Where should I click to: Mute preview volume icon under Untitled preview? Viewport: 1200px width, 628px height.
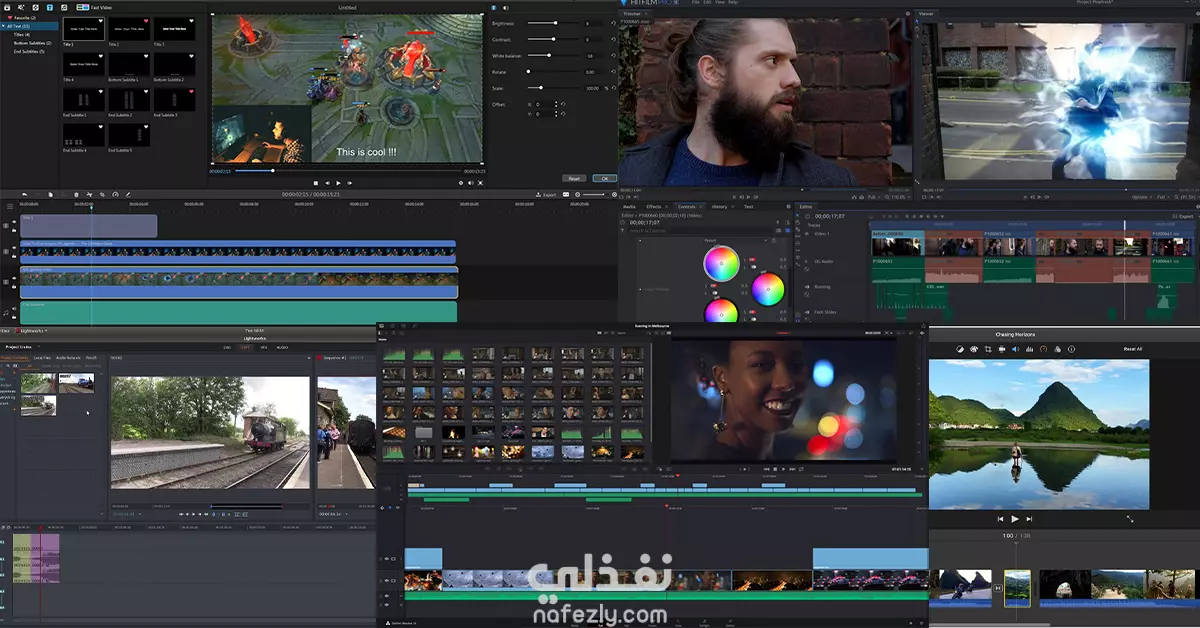click(470, 183)
